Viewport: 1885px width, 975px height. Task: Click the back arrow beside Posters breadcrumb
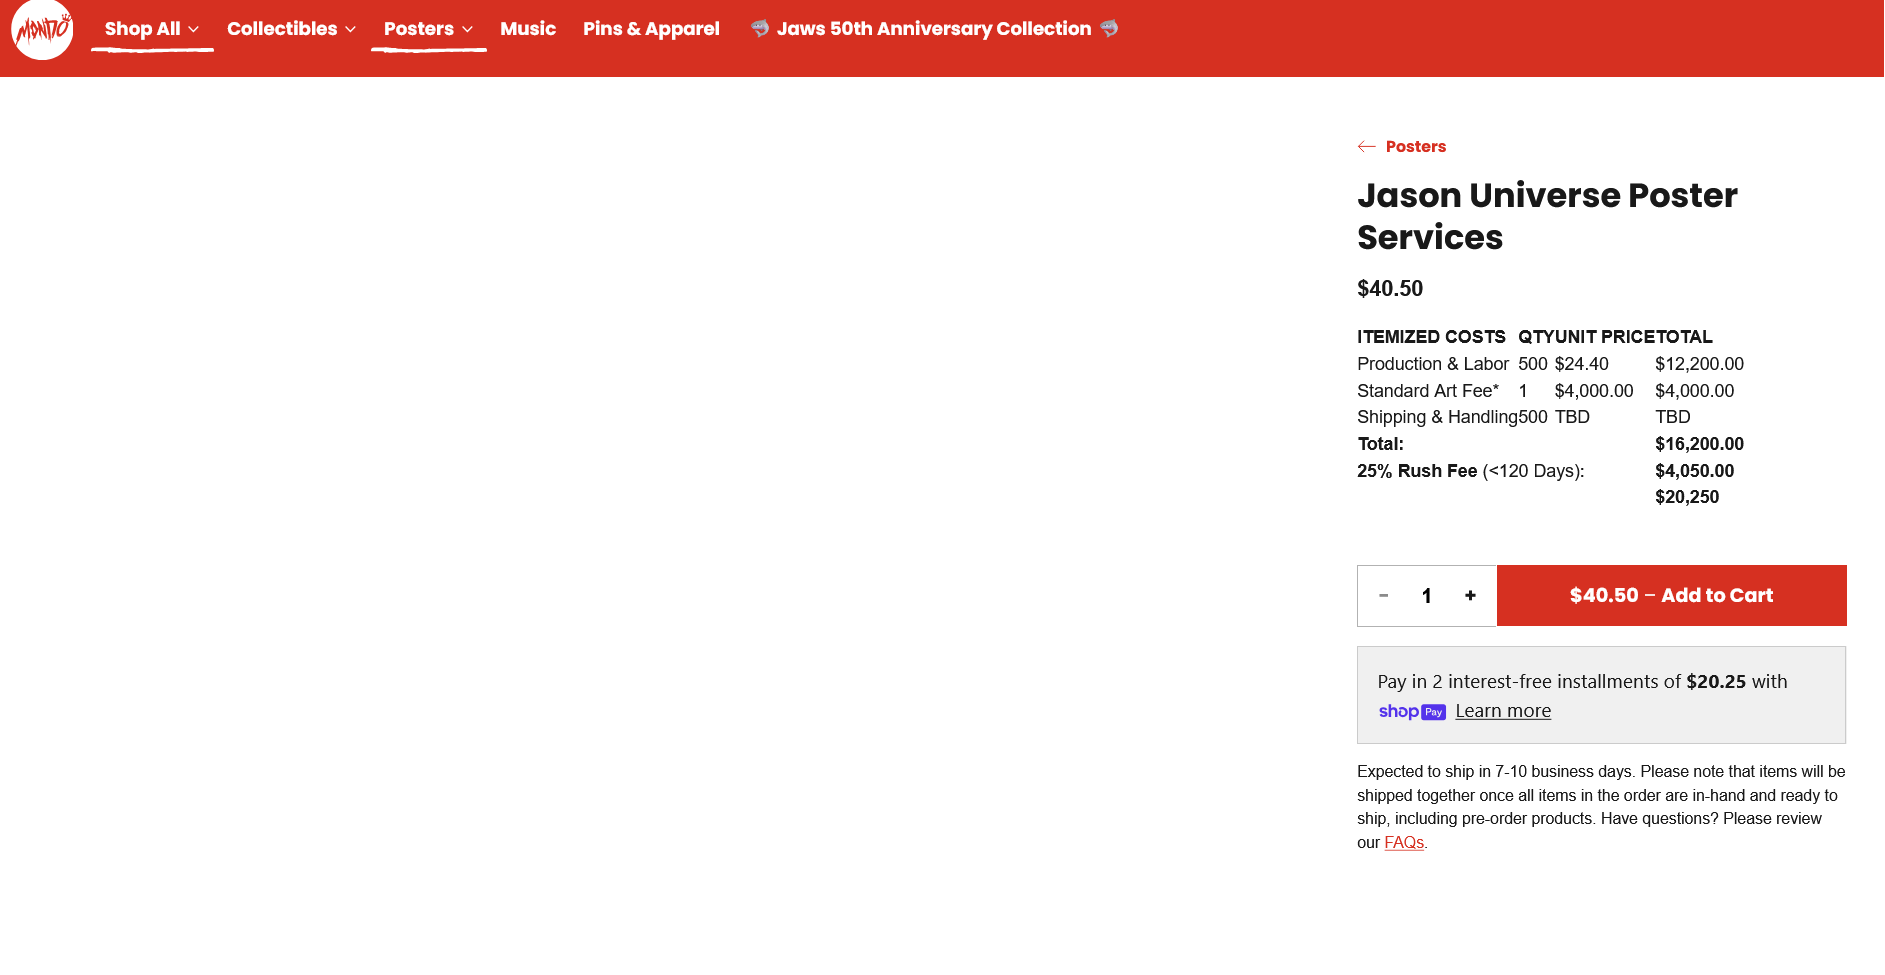(1367, 147)
